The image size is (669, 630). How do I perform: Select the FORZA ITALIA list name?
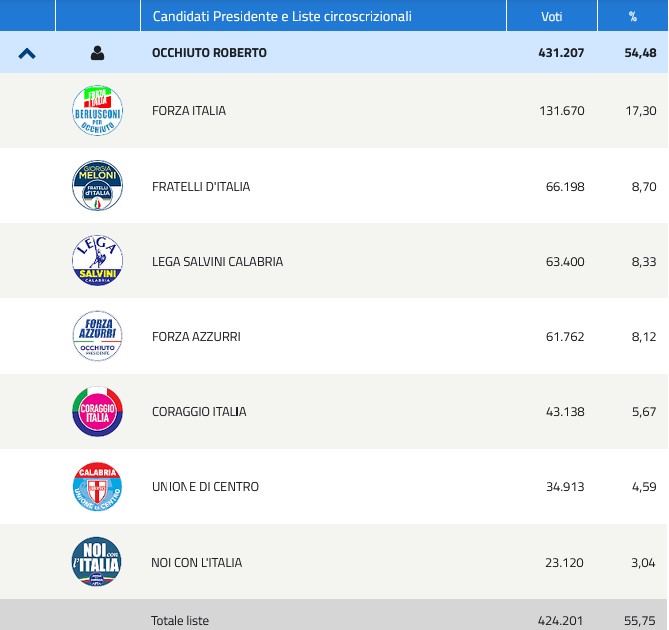(189, 111)
